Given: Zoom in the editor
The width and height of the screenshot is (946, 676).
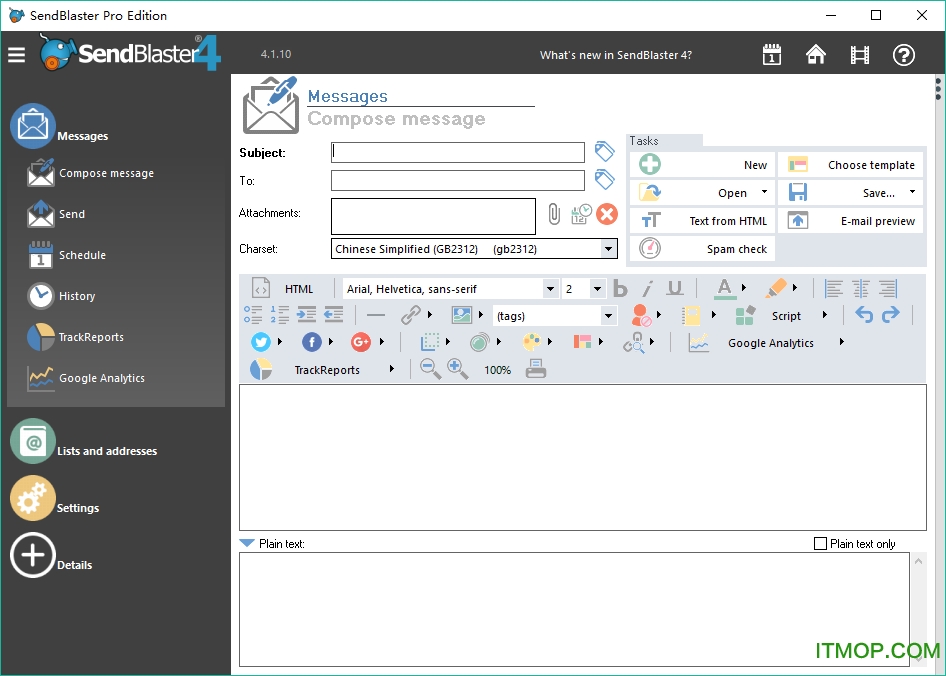Looking at the screenshot, I should (457, 369).
